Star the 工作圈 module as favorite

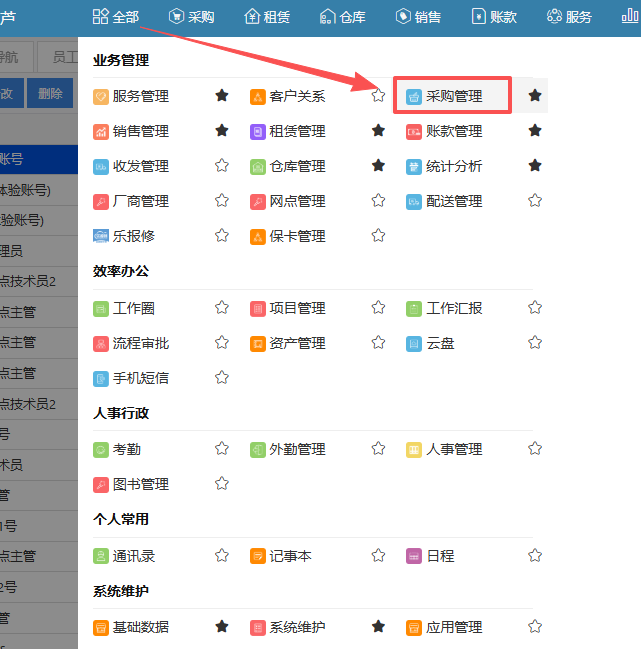point(222,308)
